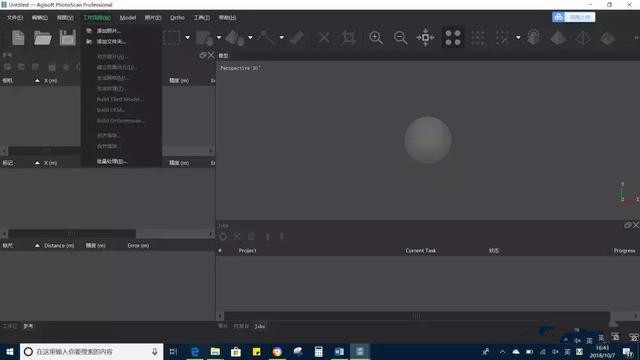Sort by the Distance (m) column header

pyautogui.click(x=59, y=245)
